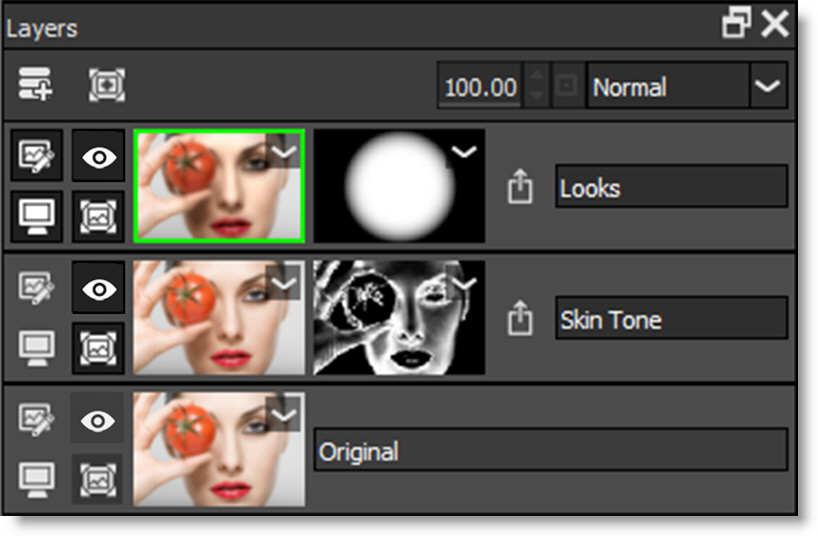The width and height of the screenshot is (818, 536).
Task: Expand the Skin Tone mask chevron menu
Action: (465, 284)
